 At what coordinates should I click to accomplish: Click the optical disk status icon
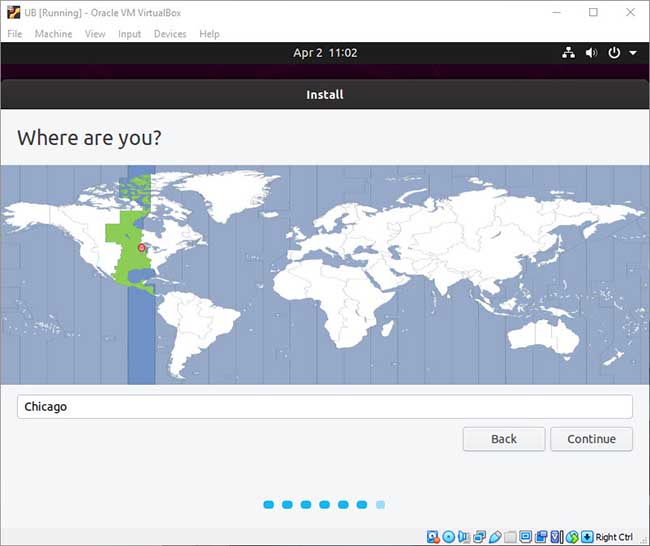point(449,537)
